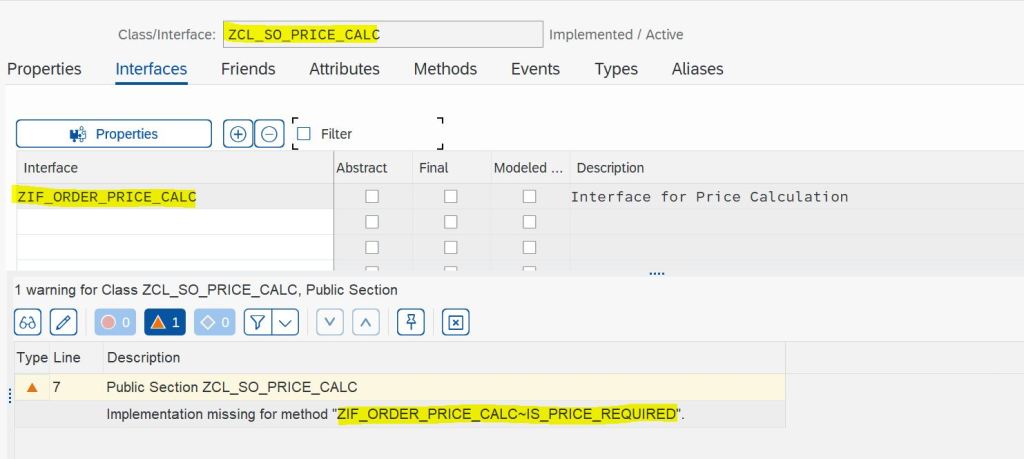
Task: Click the plus icon to add interface row
Action: point(238,134)
